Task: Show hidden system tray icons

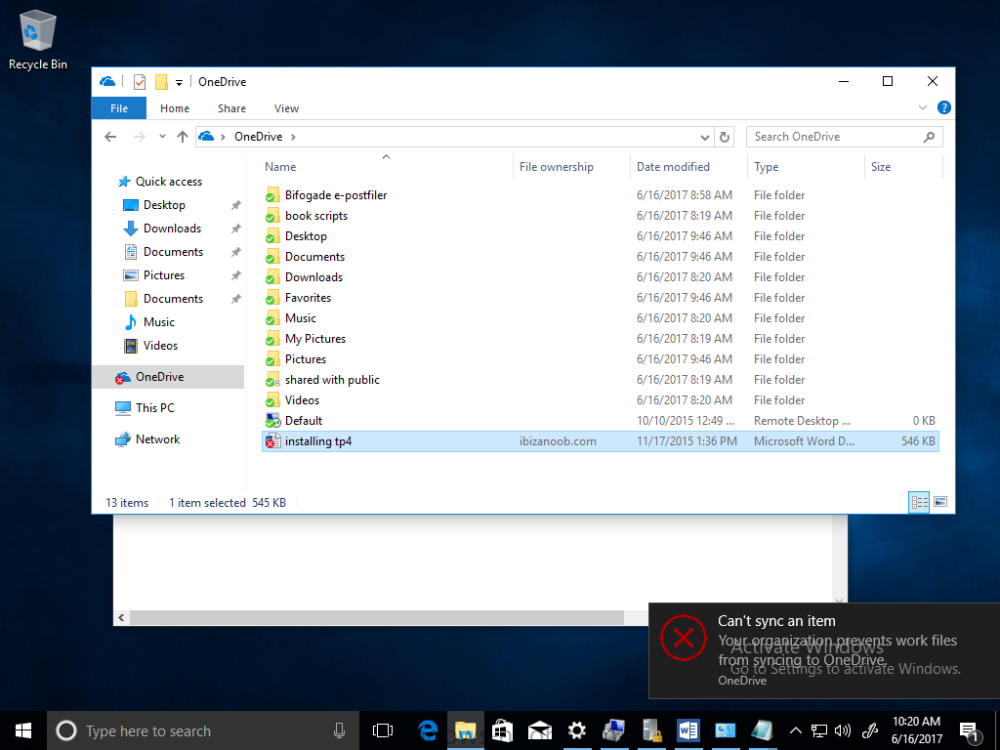Action: point(795,731)
